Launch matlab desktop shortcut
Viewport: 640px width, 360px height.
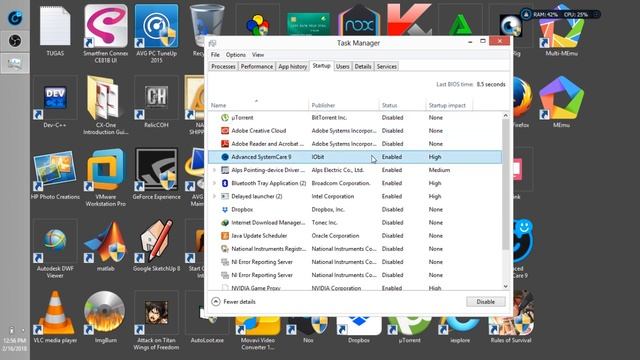[106, 245]
